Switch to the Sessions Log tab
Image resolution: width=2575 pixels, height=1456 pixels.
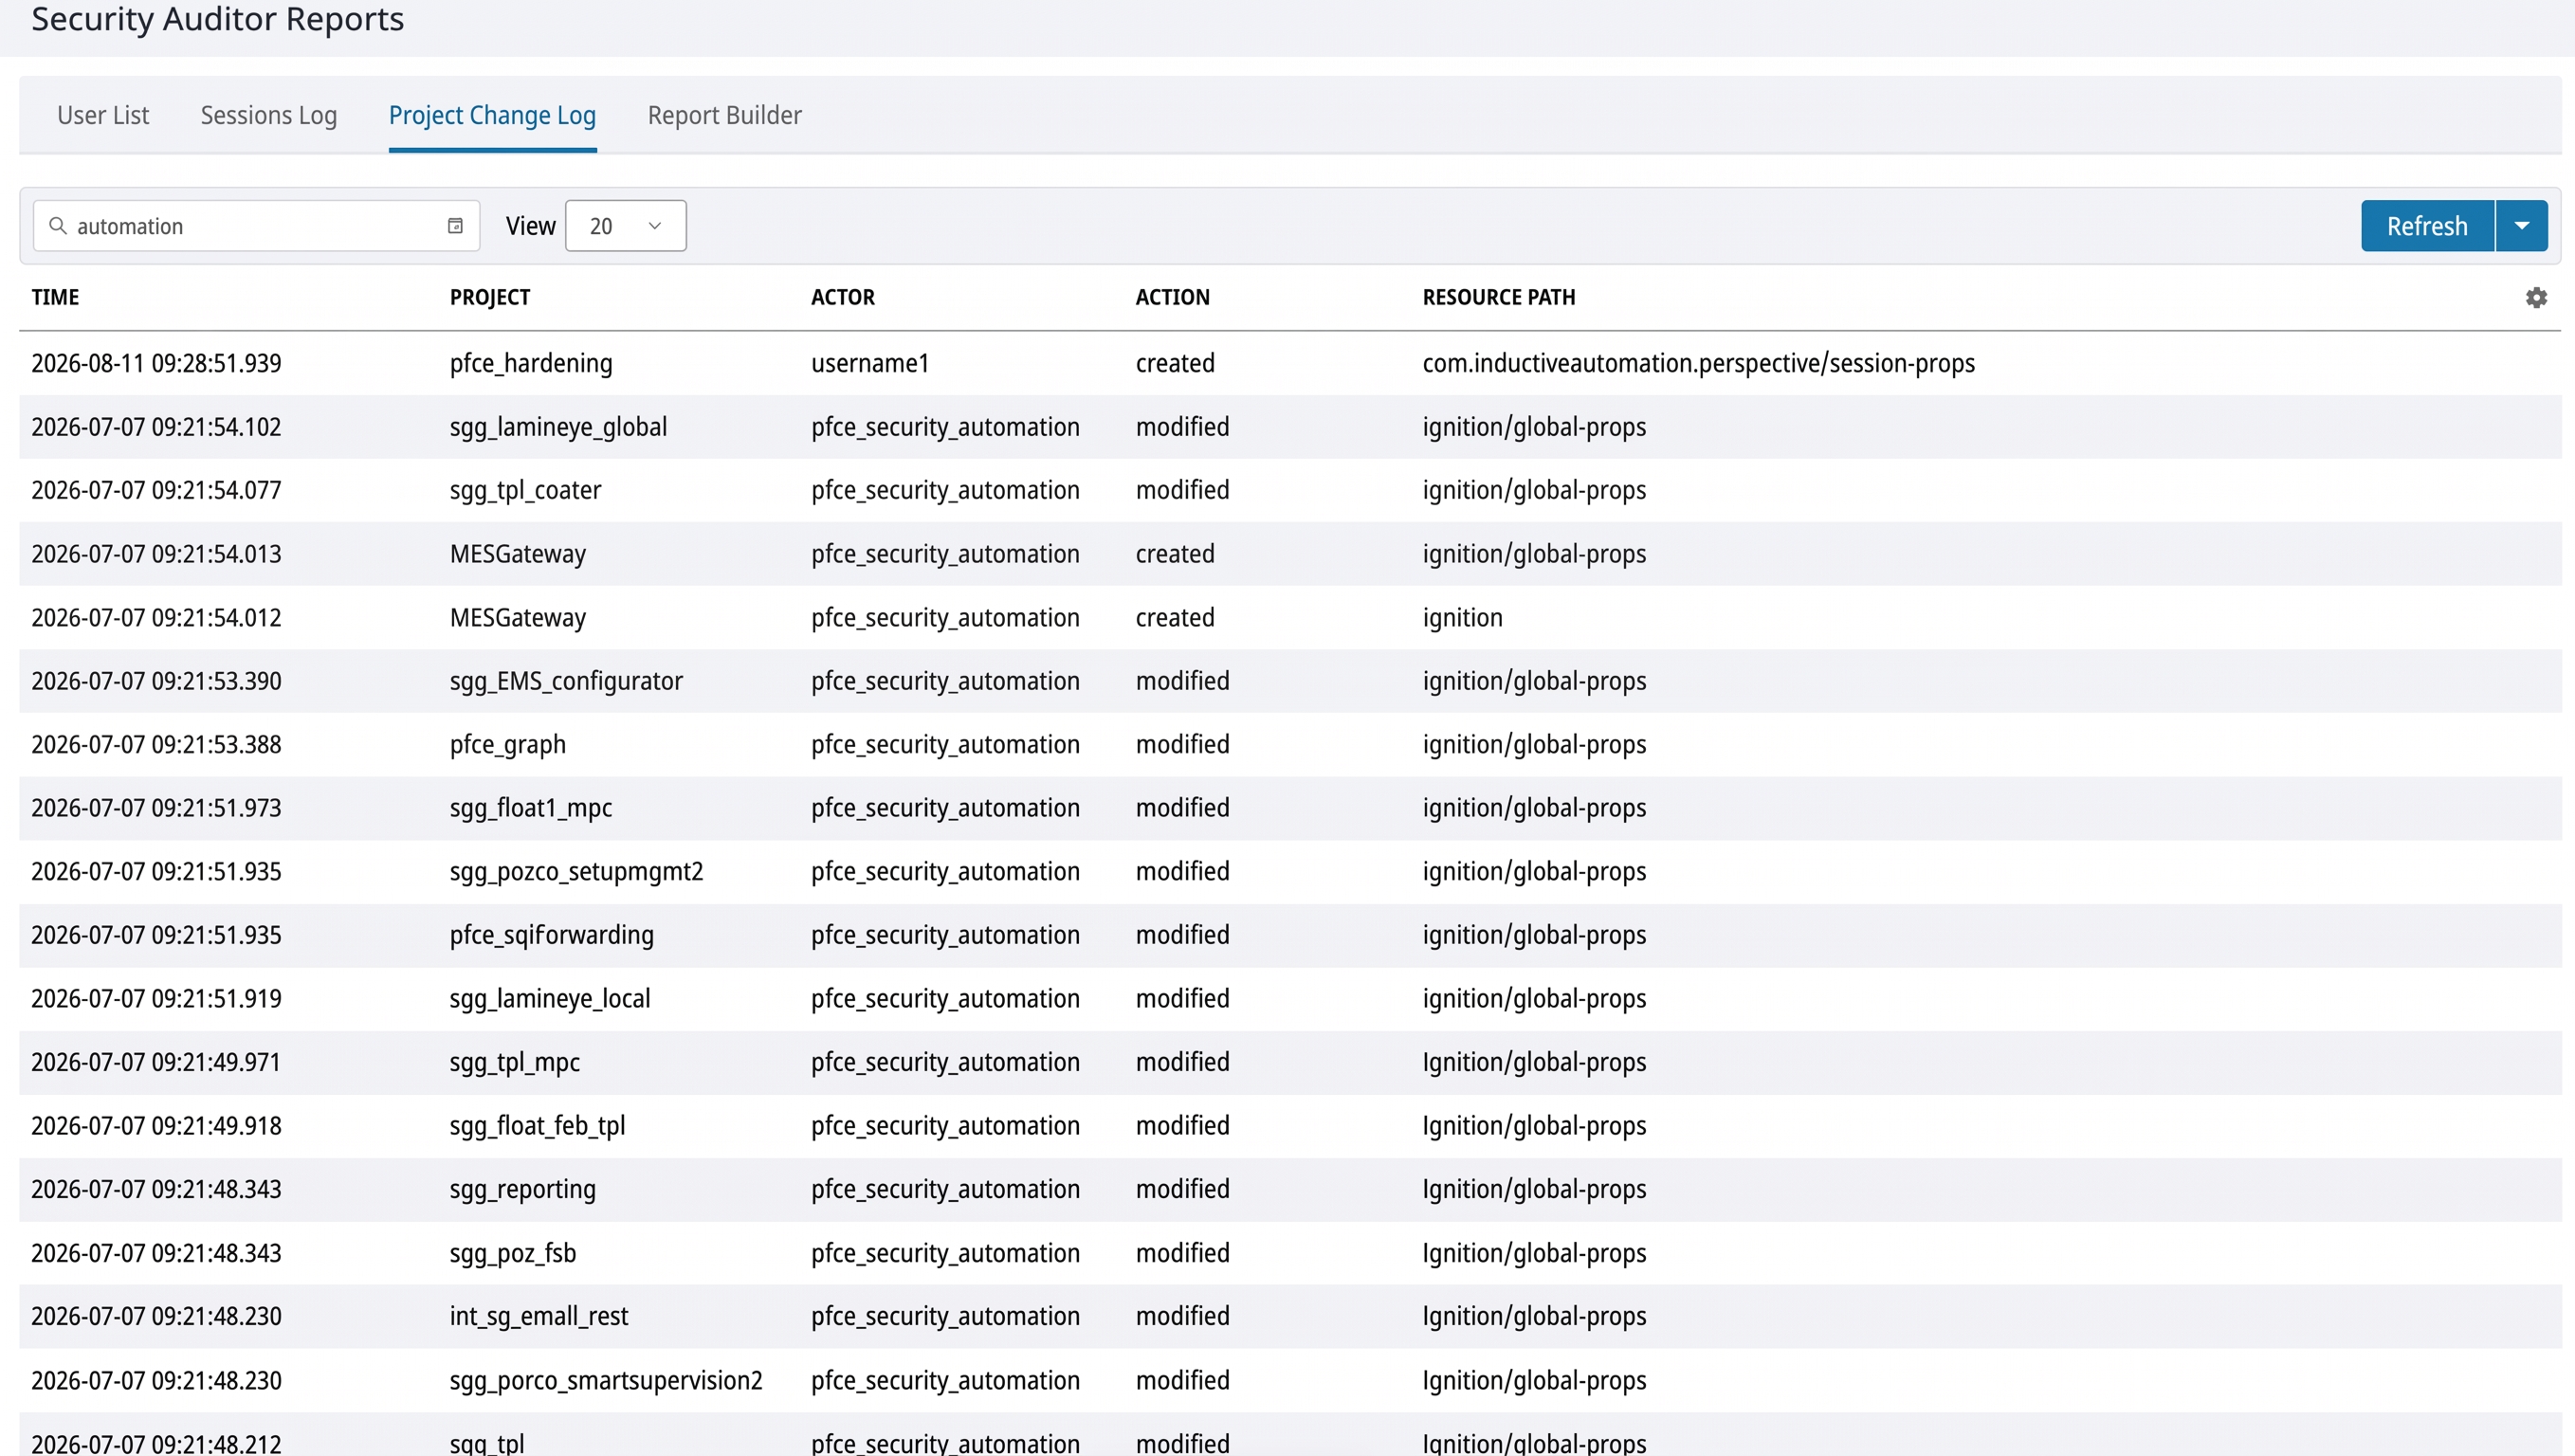pos(269,115)
